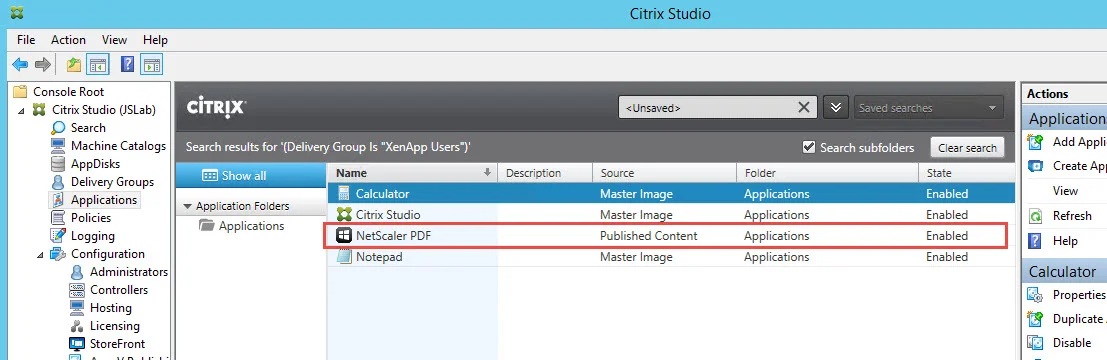Open the View menu
1107x360 pixels.
pos(114,40)
